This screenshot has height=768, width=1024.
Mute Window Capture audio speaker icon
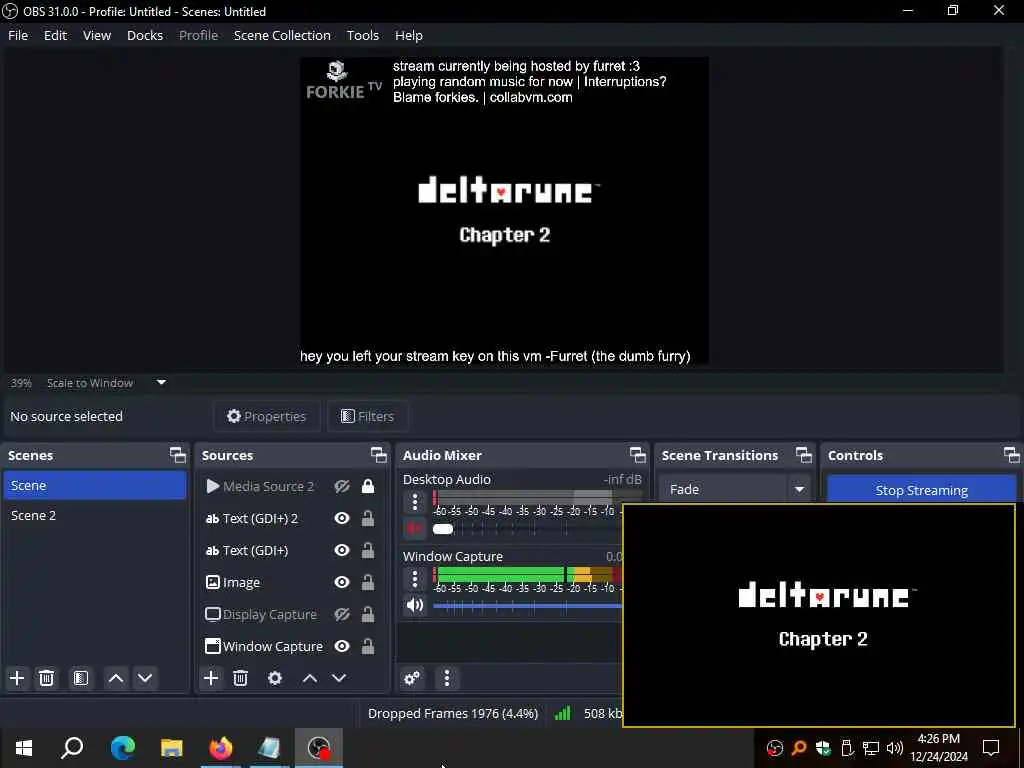click(x=415, y=605)
